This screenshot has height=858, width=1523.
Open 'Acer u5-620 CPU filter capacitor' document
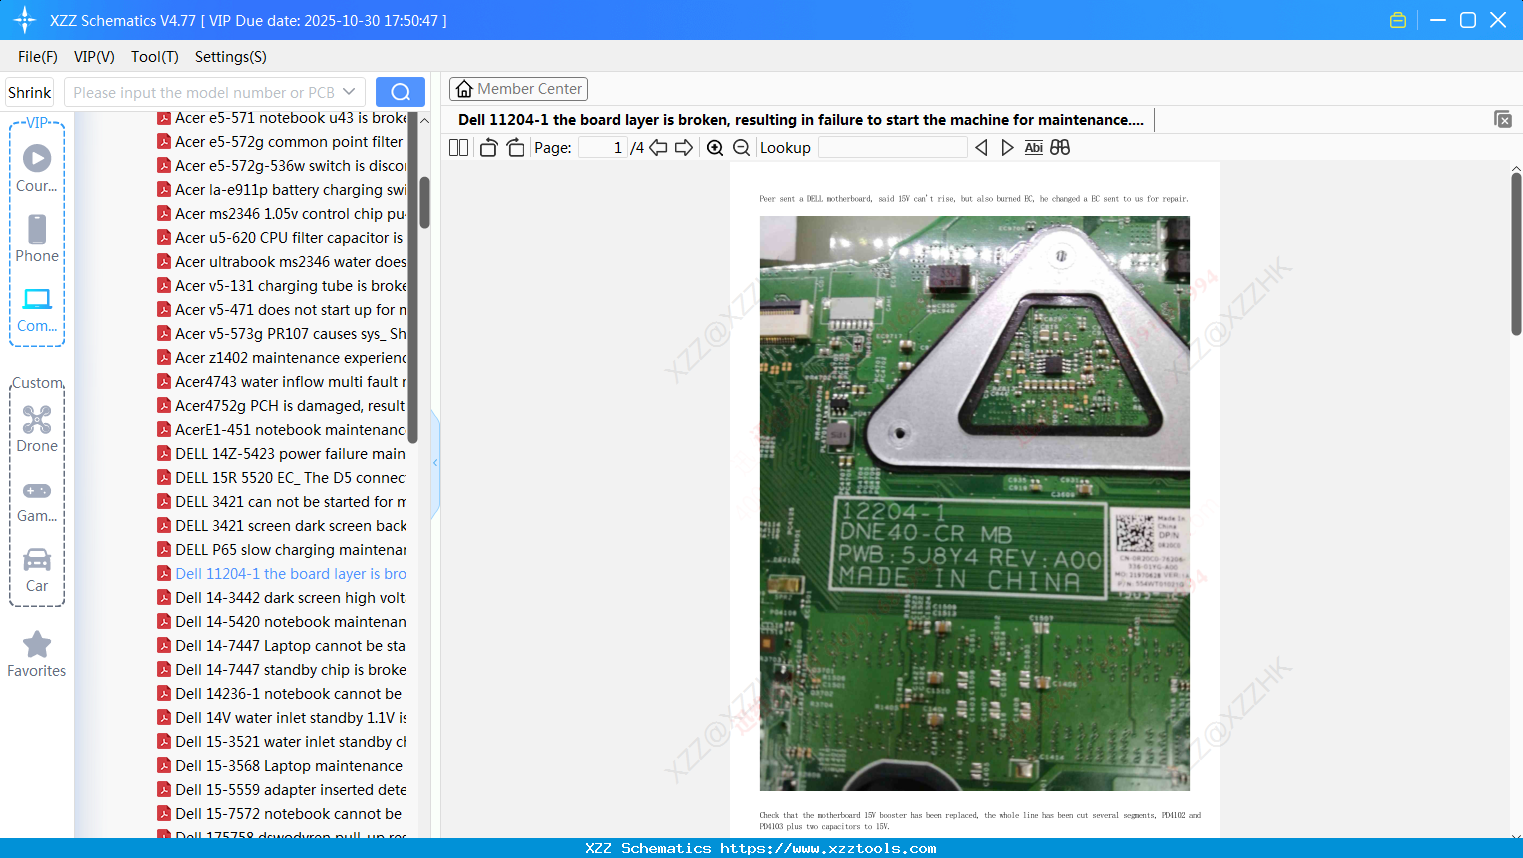281,238
